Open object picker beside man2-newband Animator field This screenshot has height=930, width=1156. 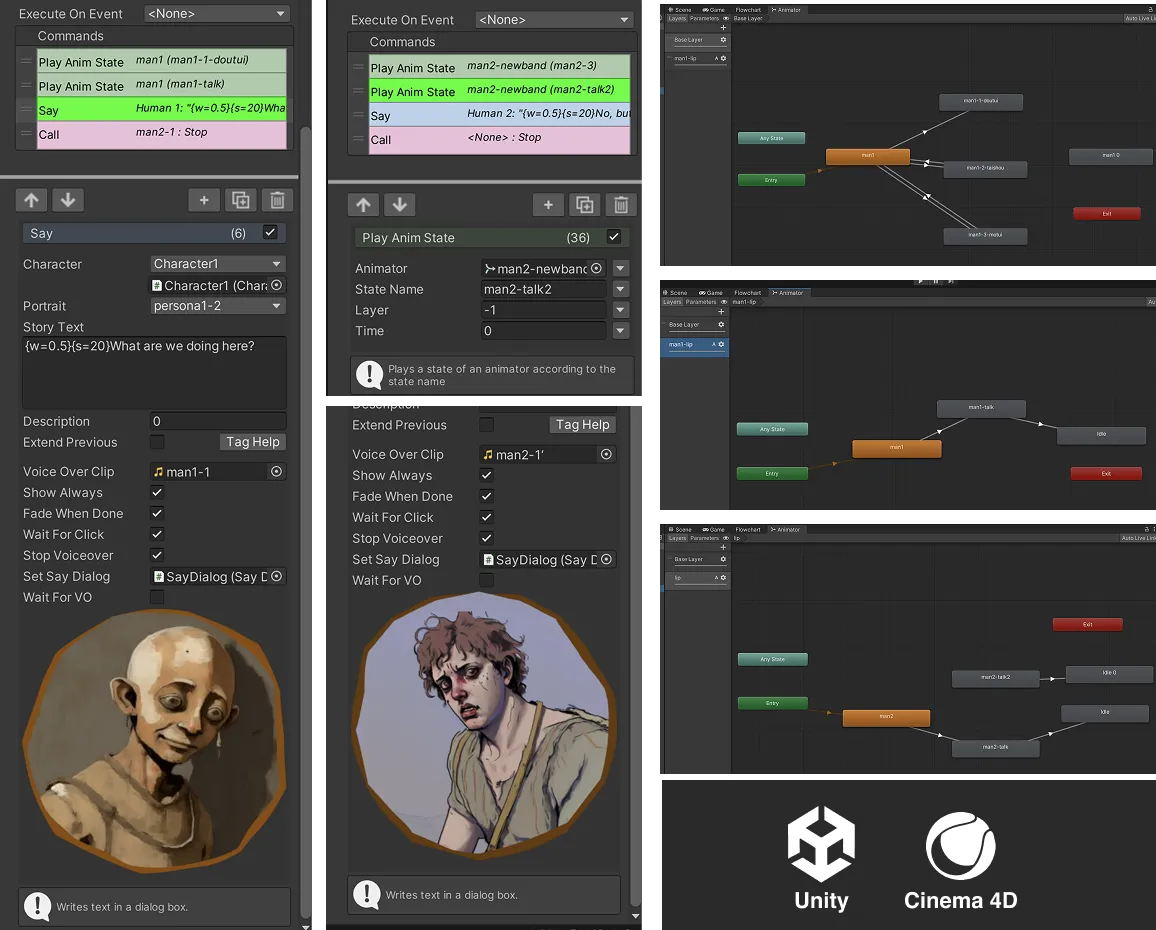tap(597, 269)
